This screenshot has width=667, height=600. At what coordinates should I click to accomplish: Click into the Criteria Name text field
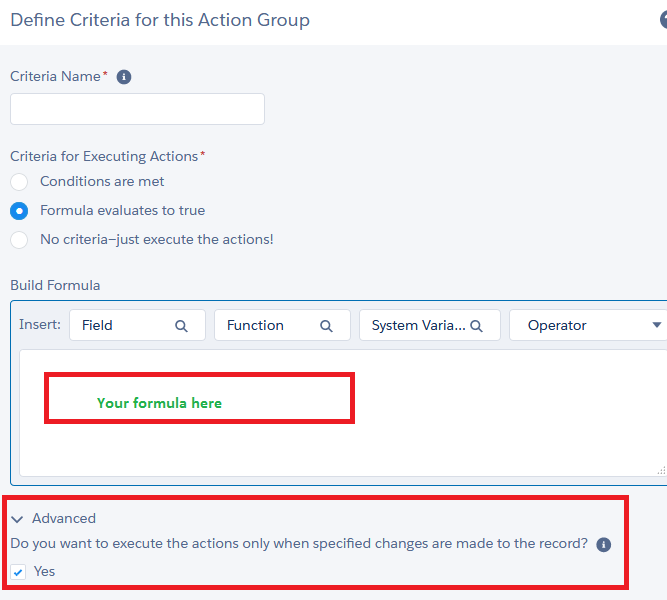click(137, 109)
